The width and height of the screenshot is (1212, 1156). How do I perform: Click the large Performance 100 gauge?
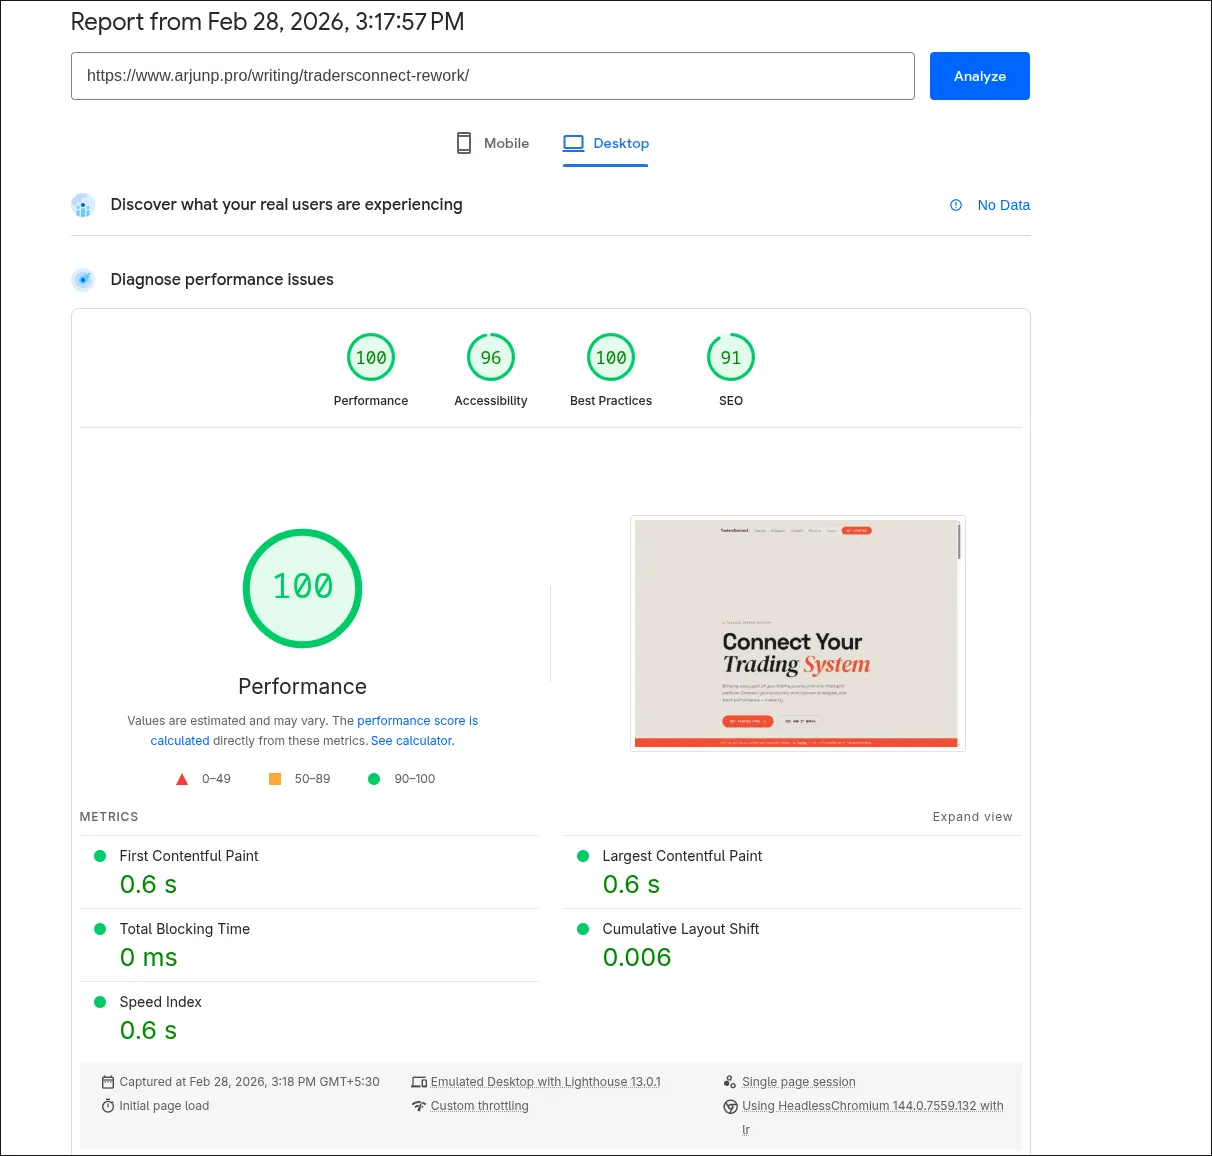point(303,588)
